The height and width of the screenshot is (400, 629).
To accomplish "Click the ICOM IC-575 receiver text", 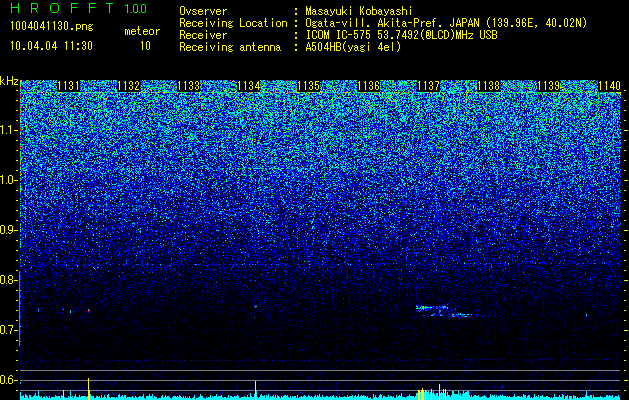I will [x=401, y=35].
